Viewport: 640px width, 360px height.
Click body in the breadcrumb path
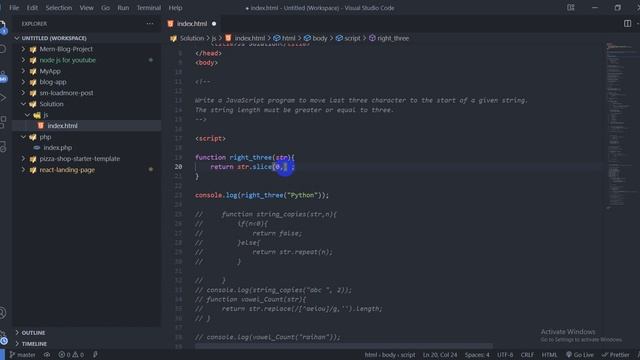click(320, 38)
